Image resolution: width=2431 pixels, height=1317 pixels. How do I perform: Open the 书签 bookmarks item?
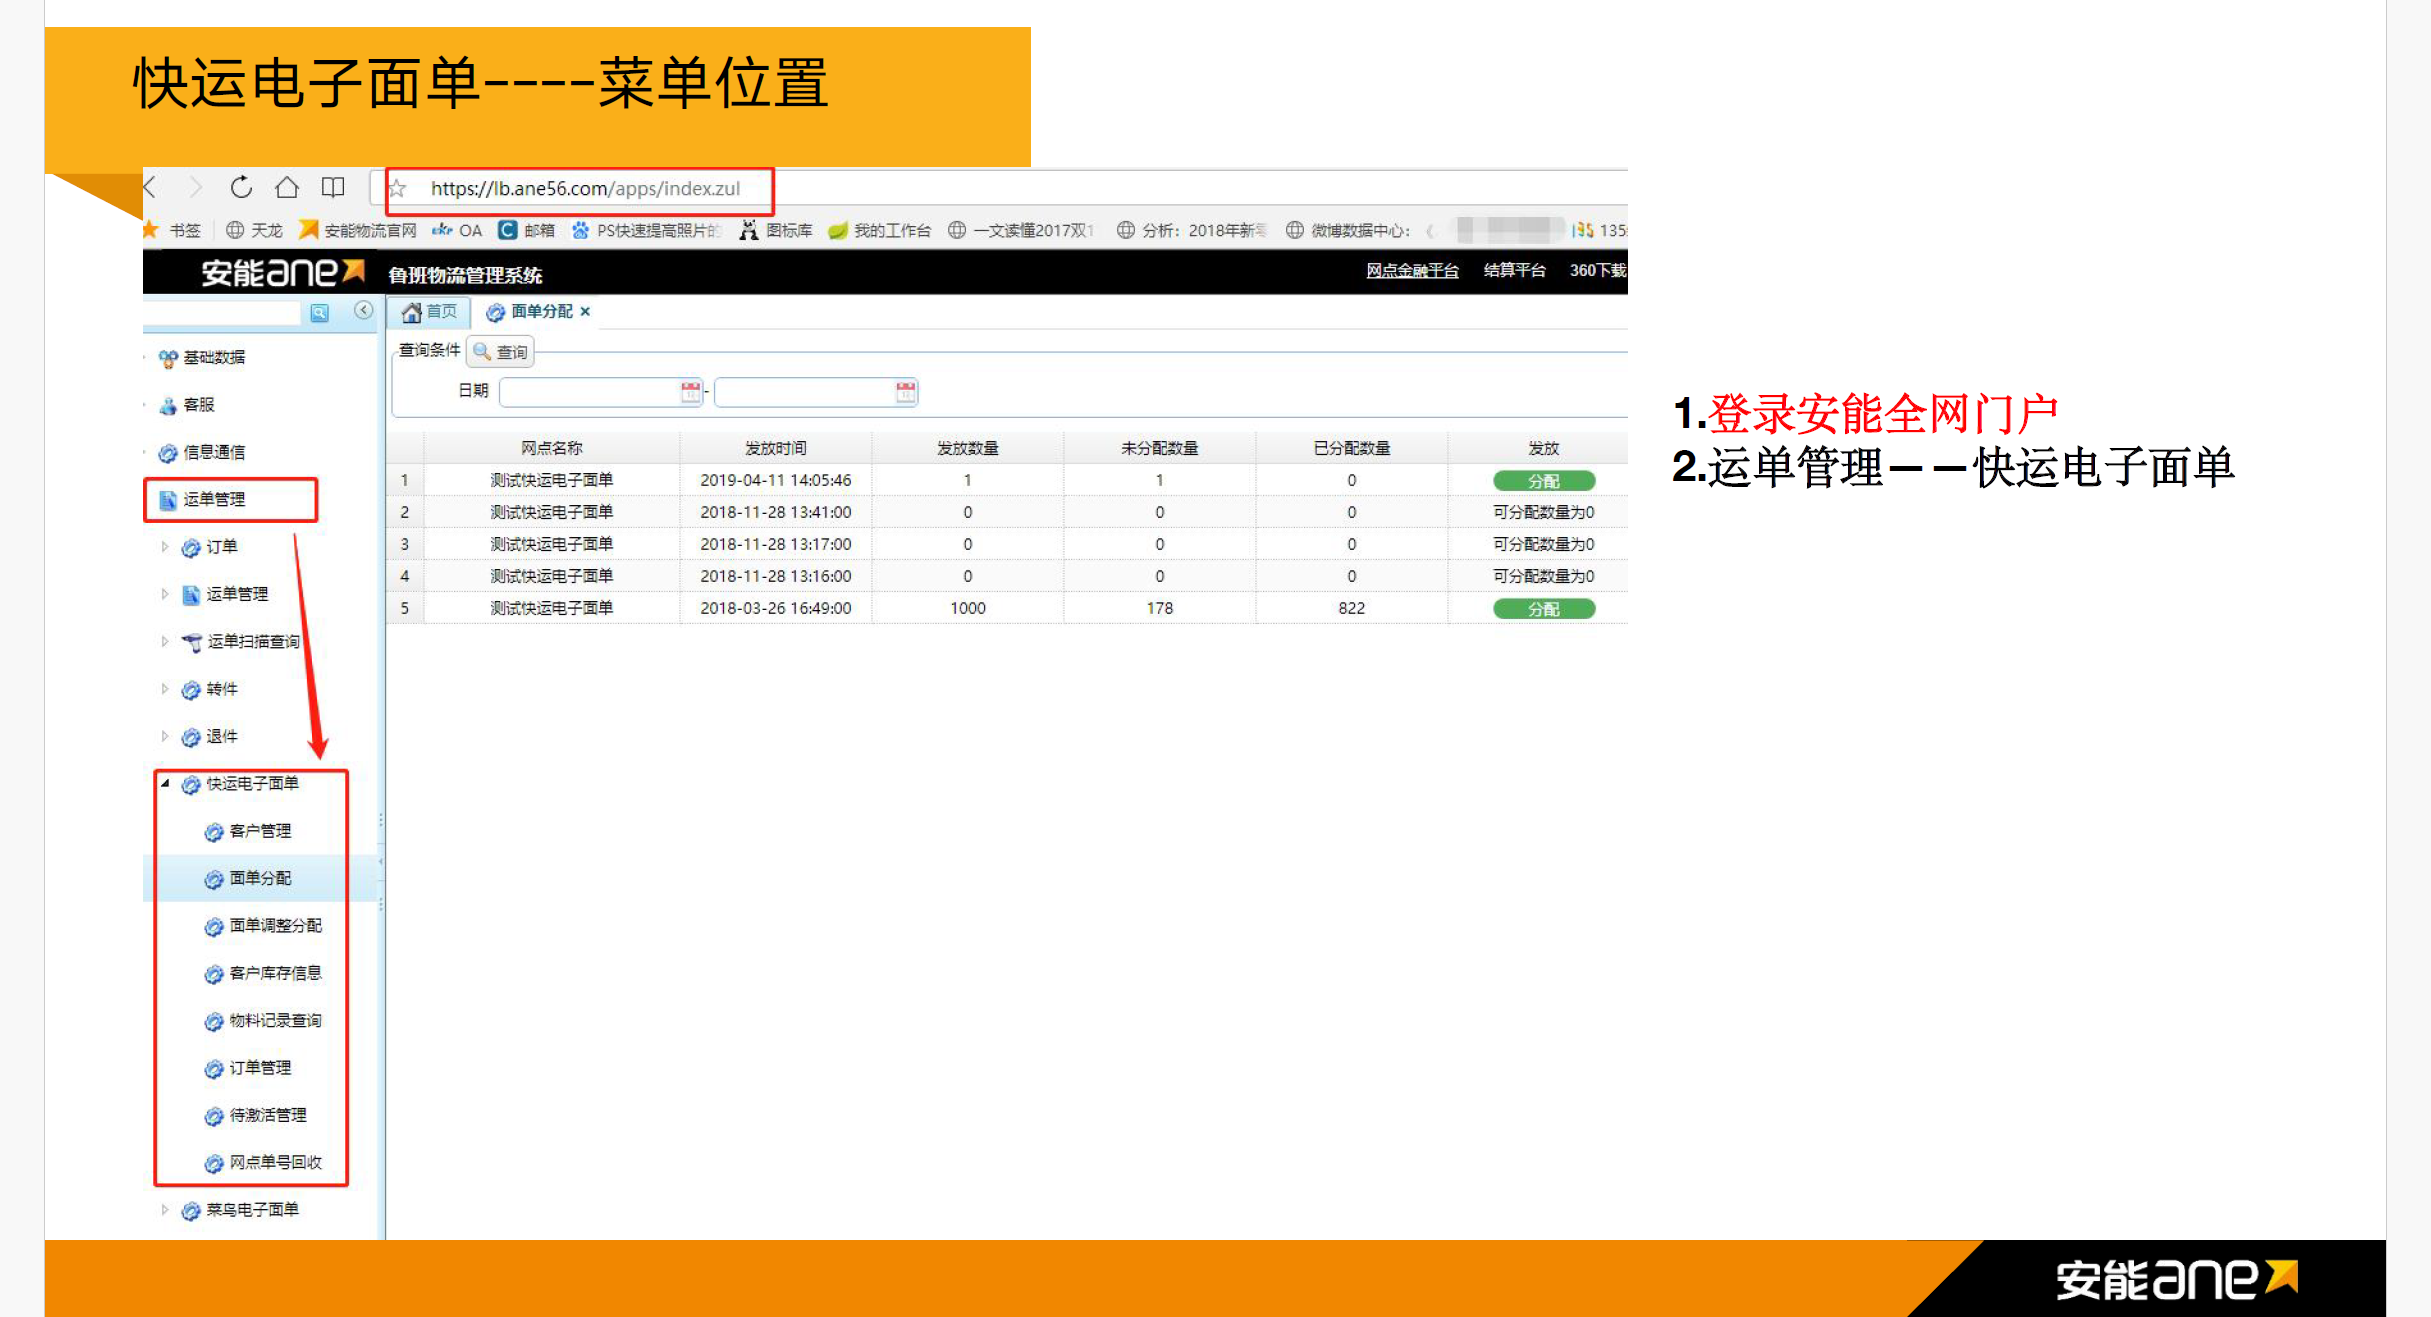click(174, 230)
